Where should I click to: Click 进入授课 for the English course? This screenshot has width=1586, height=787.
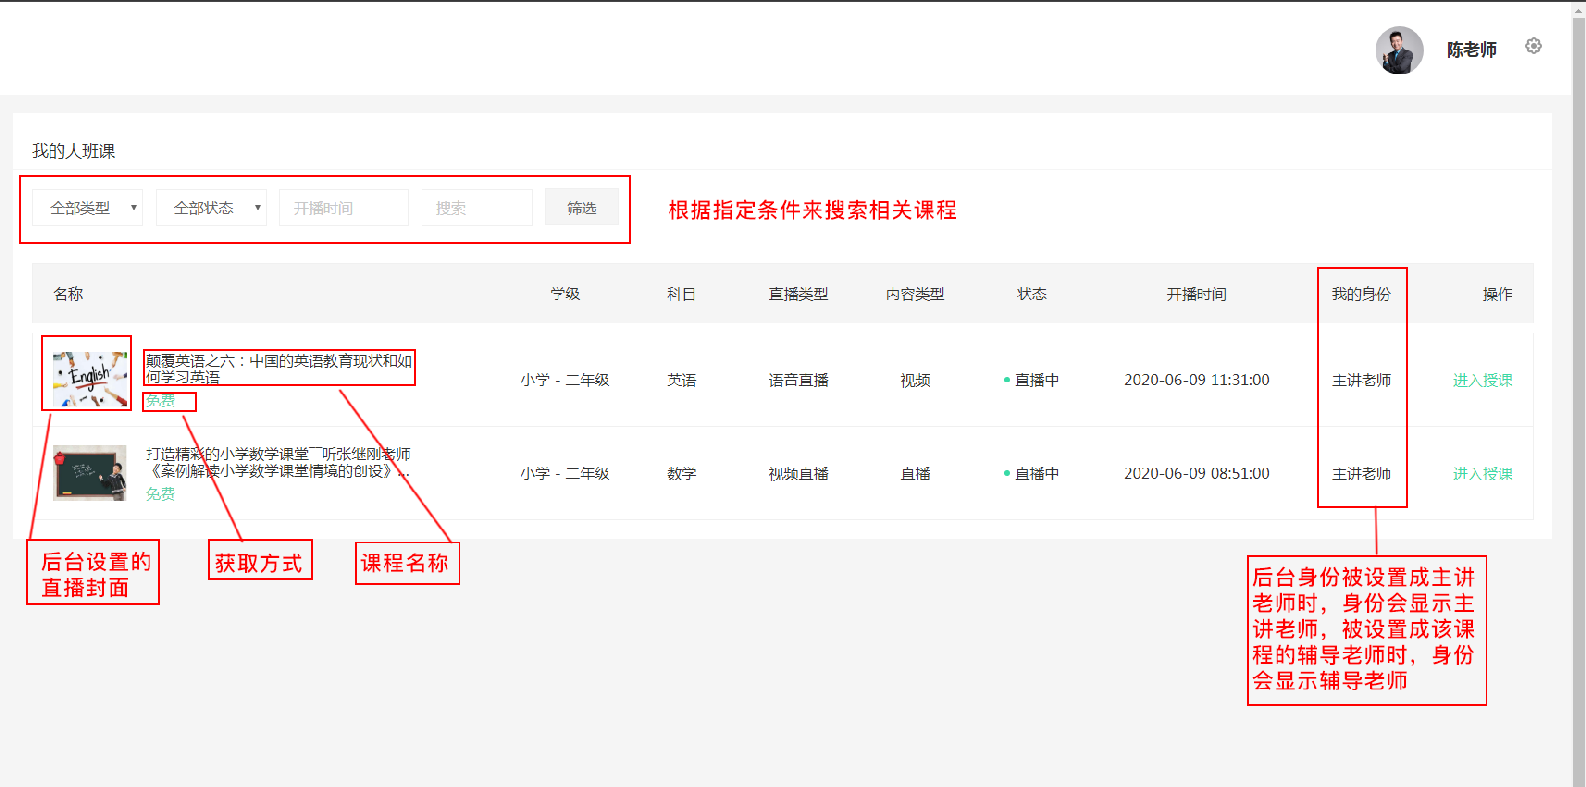[1482, 380]
